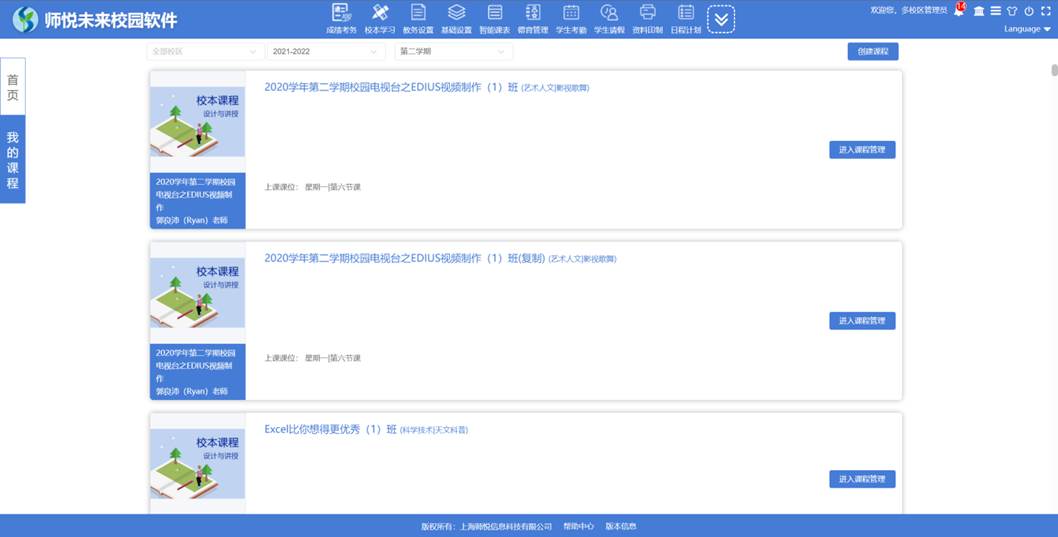Click the 版权所有 company text in the footer
The height and width of the screenshot is (537, 1058).
pos(486,526)
